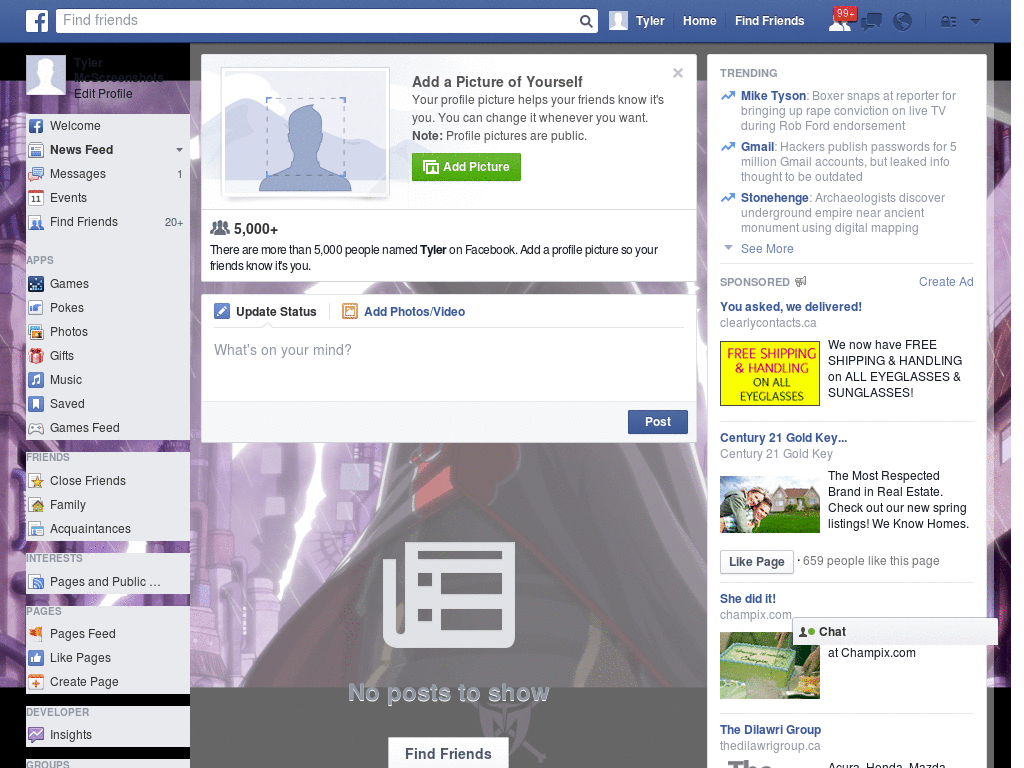Expand the account menu arrow in top bar

tap(975, 22)
